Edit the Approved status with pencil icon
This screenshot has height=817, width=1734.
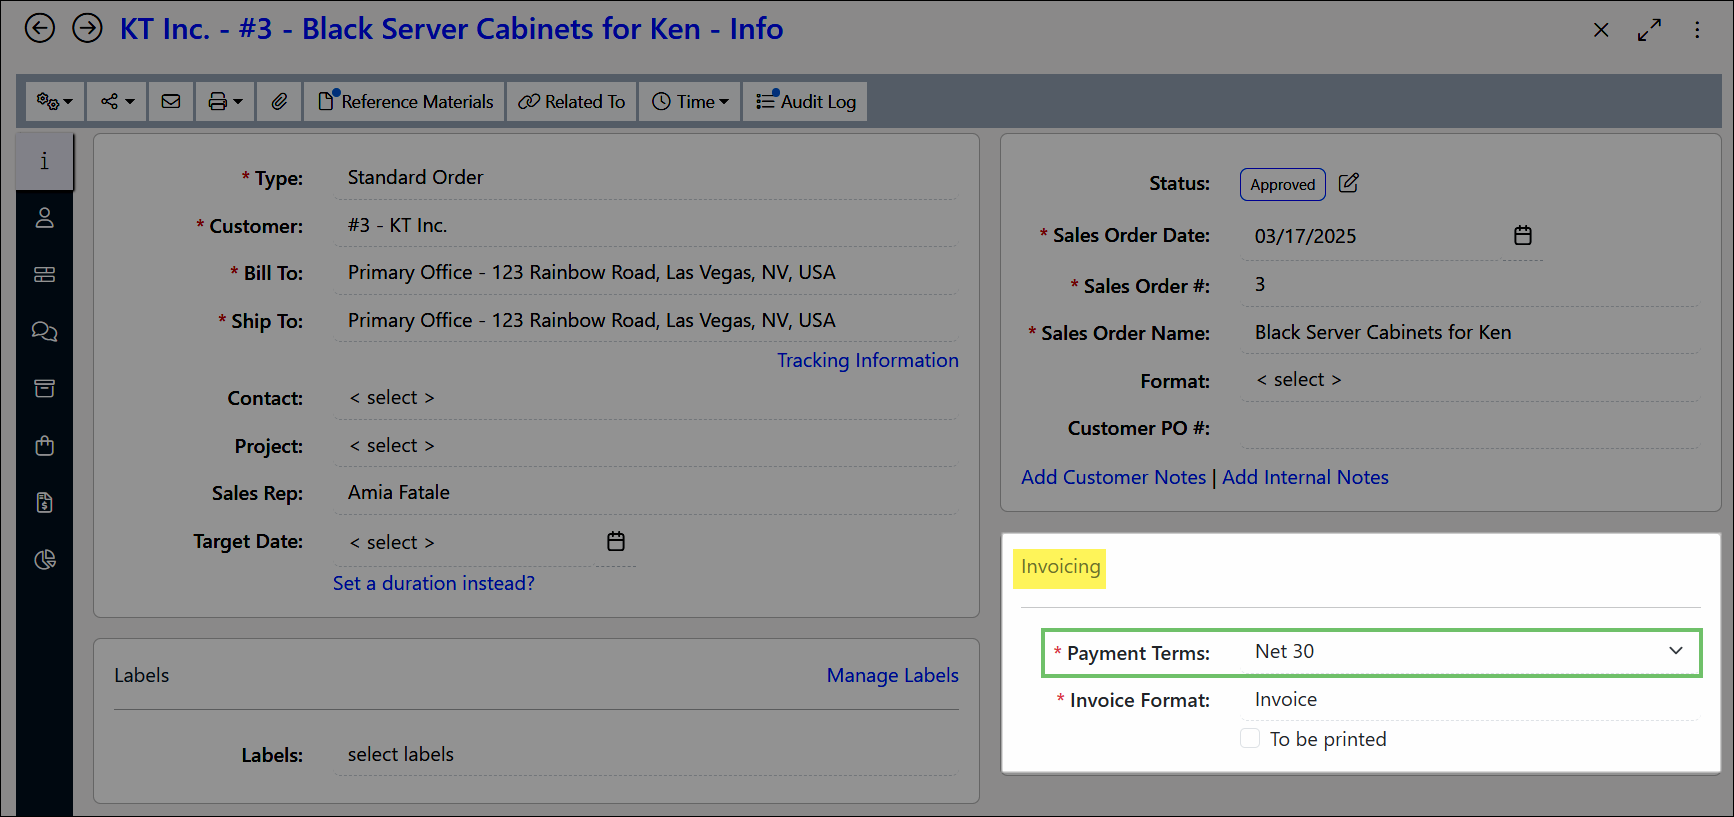click(1348, 183)
